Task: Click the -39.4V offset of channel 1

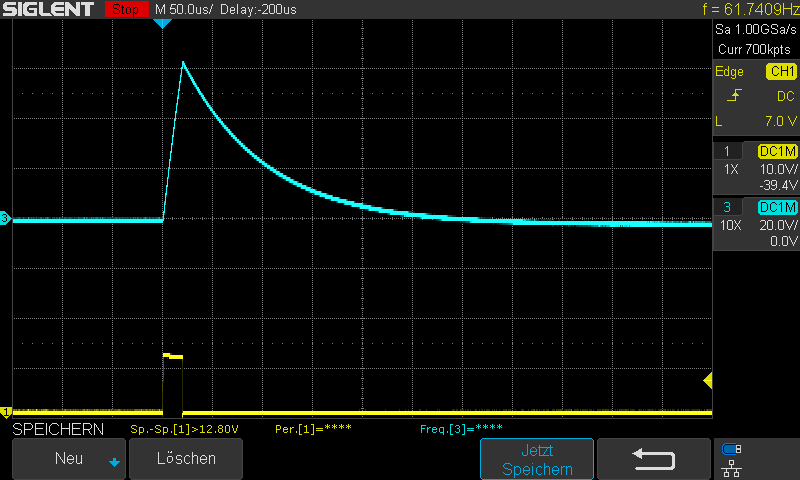Action: pos(778,185)
